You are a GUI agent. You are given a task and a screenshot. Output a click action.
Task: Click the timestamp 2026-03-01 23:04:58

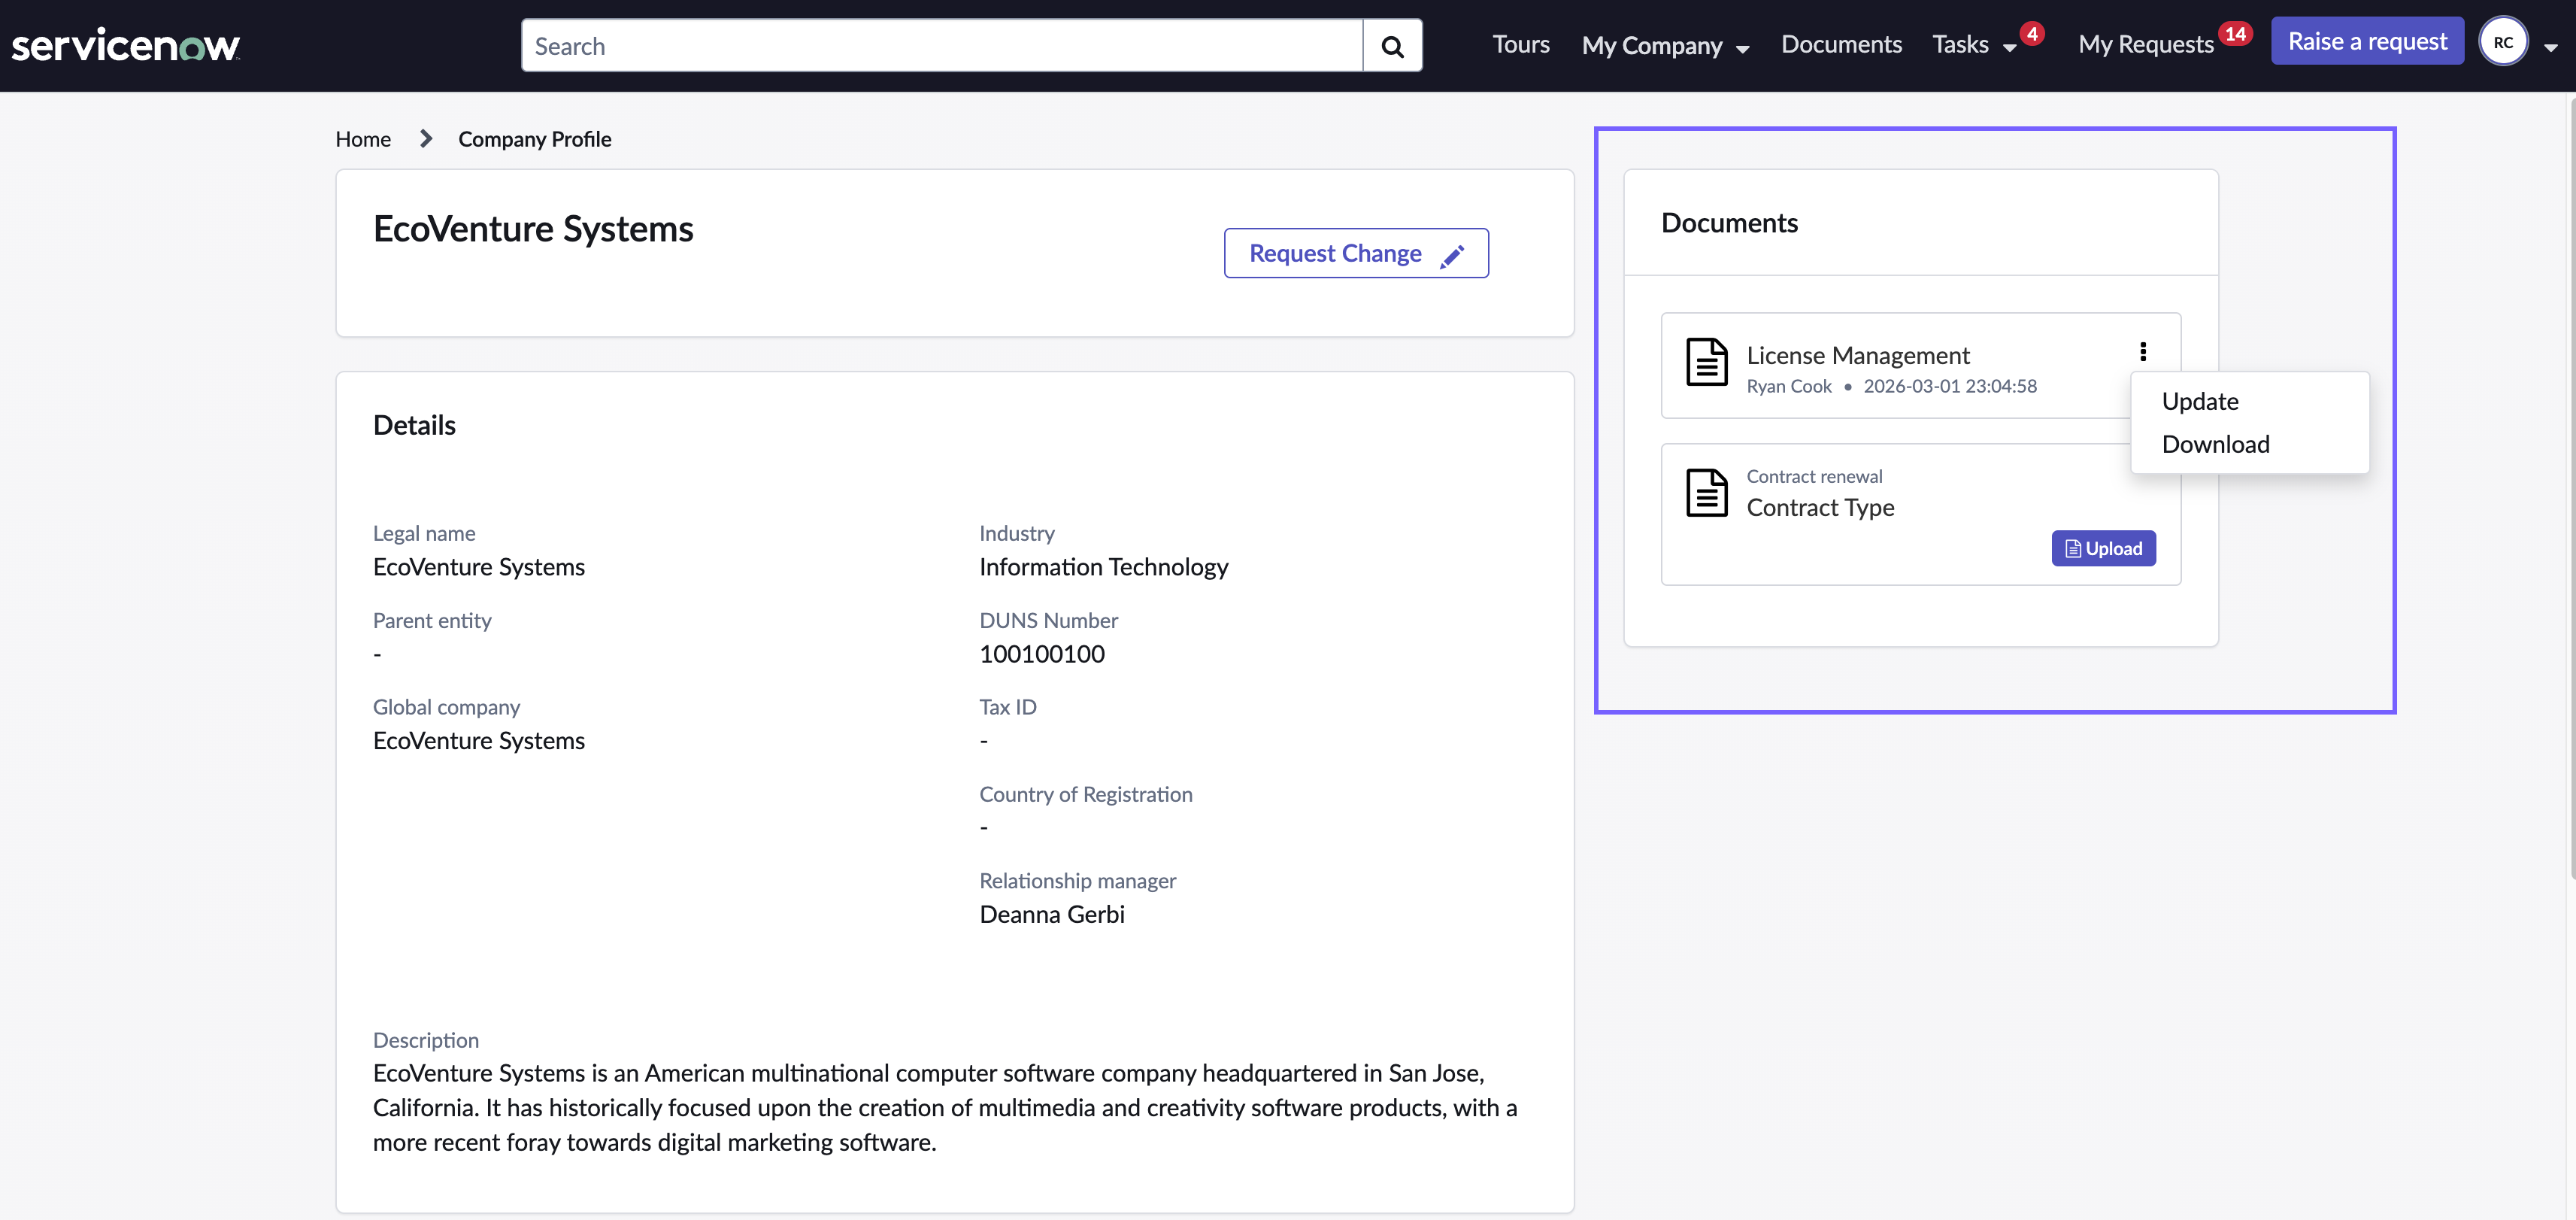[1950, 386]
